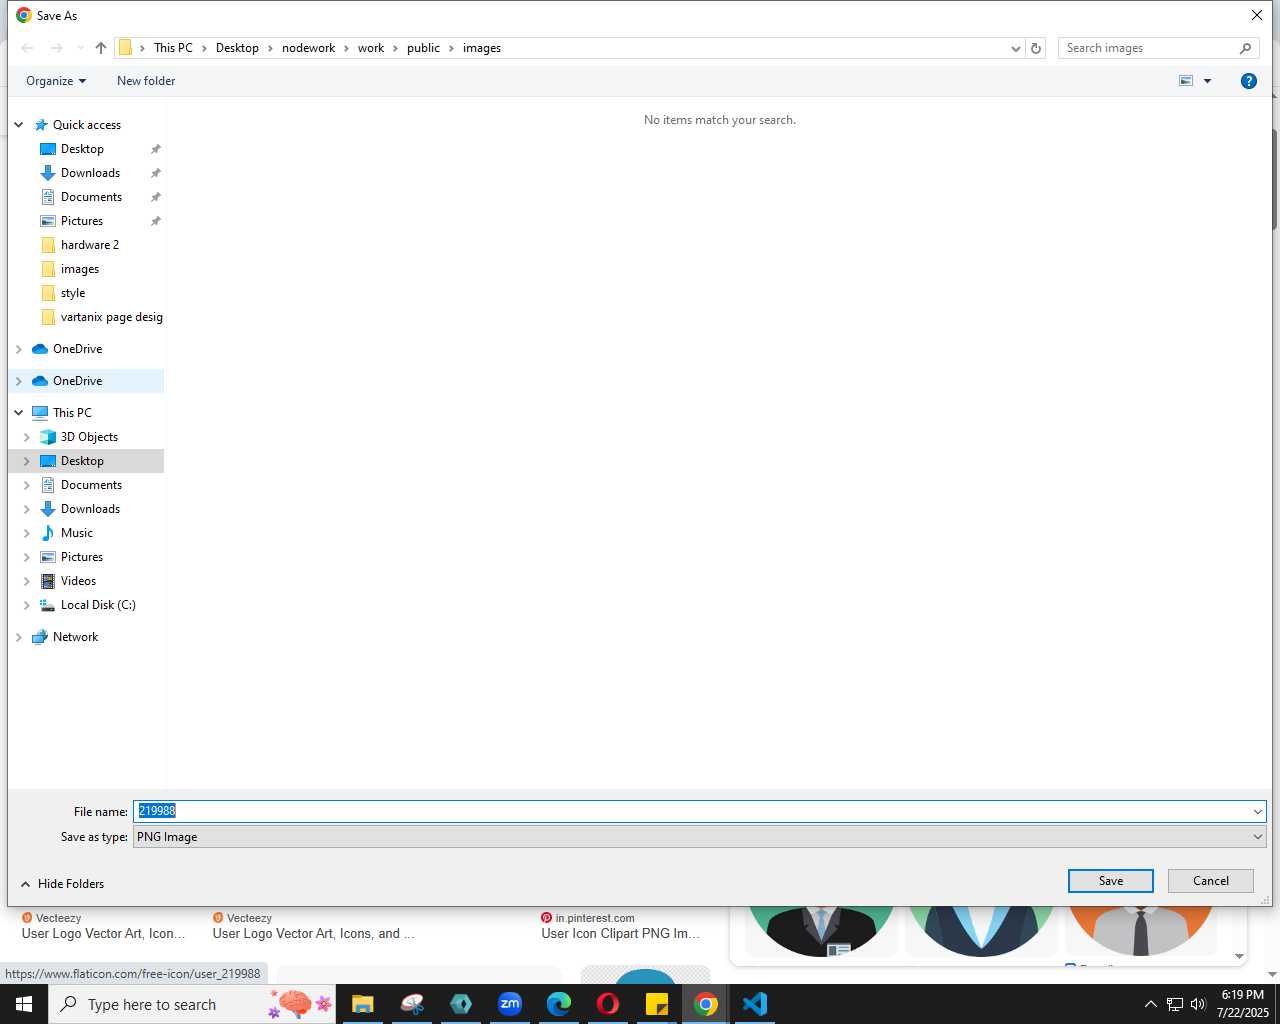Click the Save button
1280x1024 pixels.
1111,881
